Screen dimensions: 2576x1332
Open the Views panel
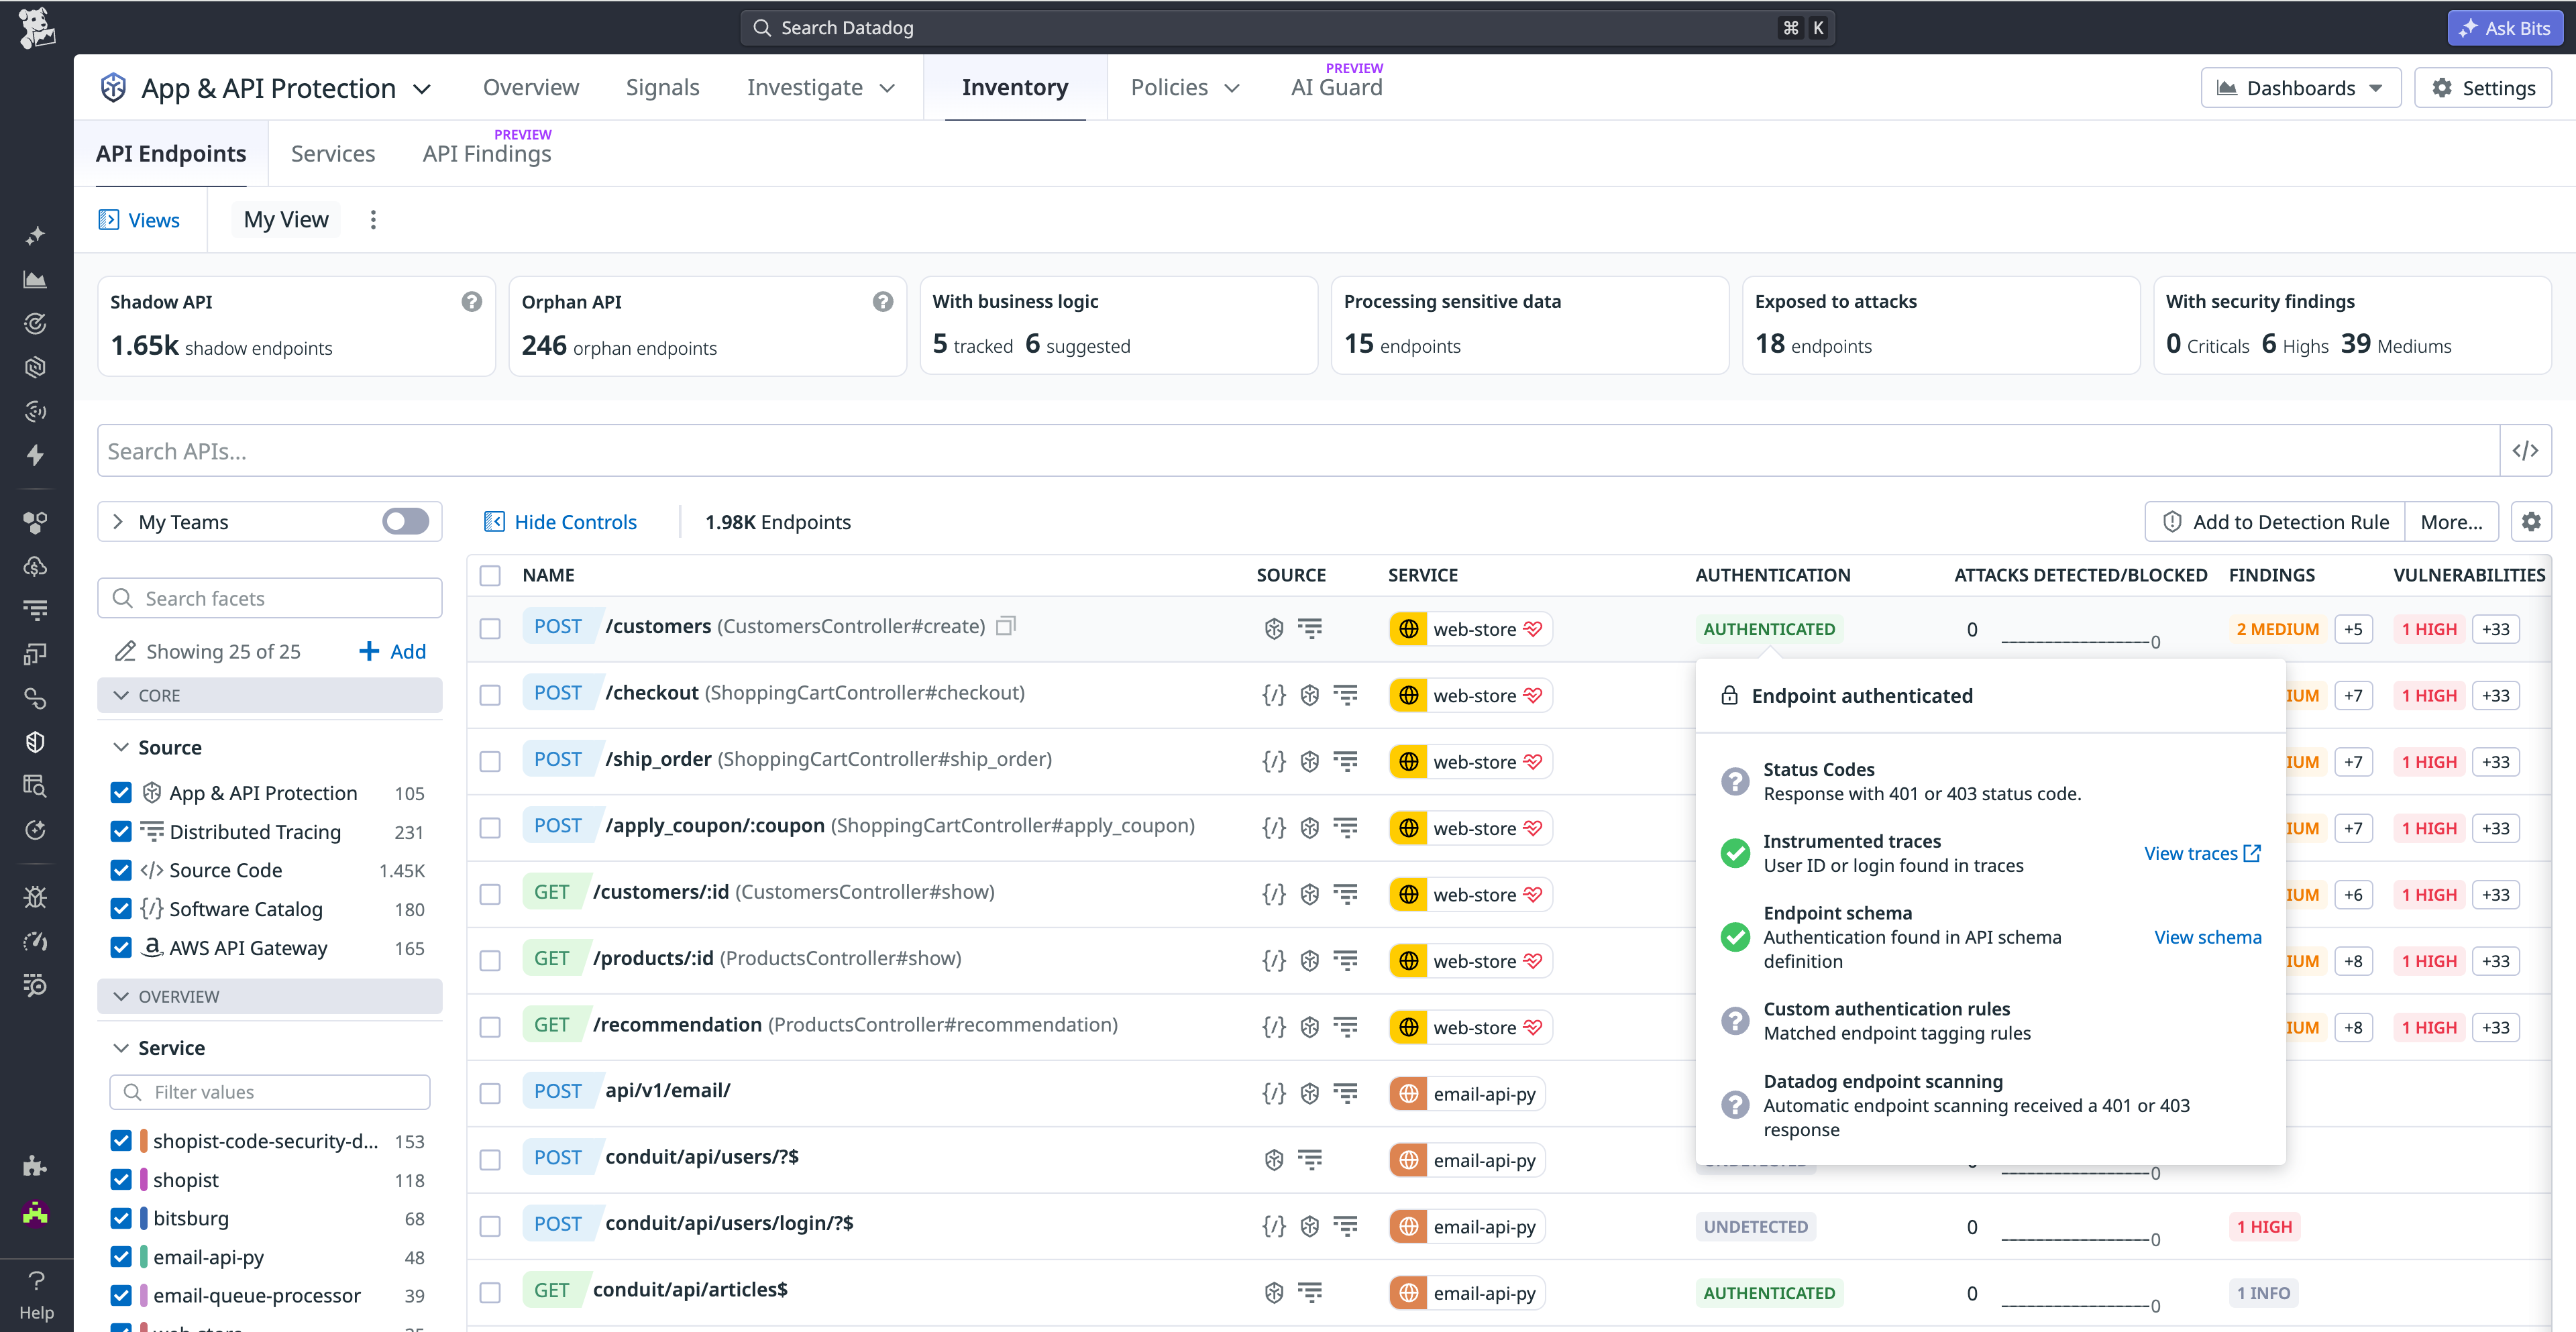pos(139,220)
